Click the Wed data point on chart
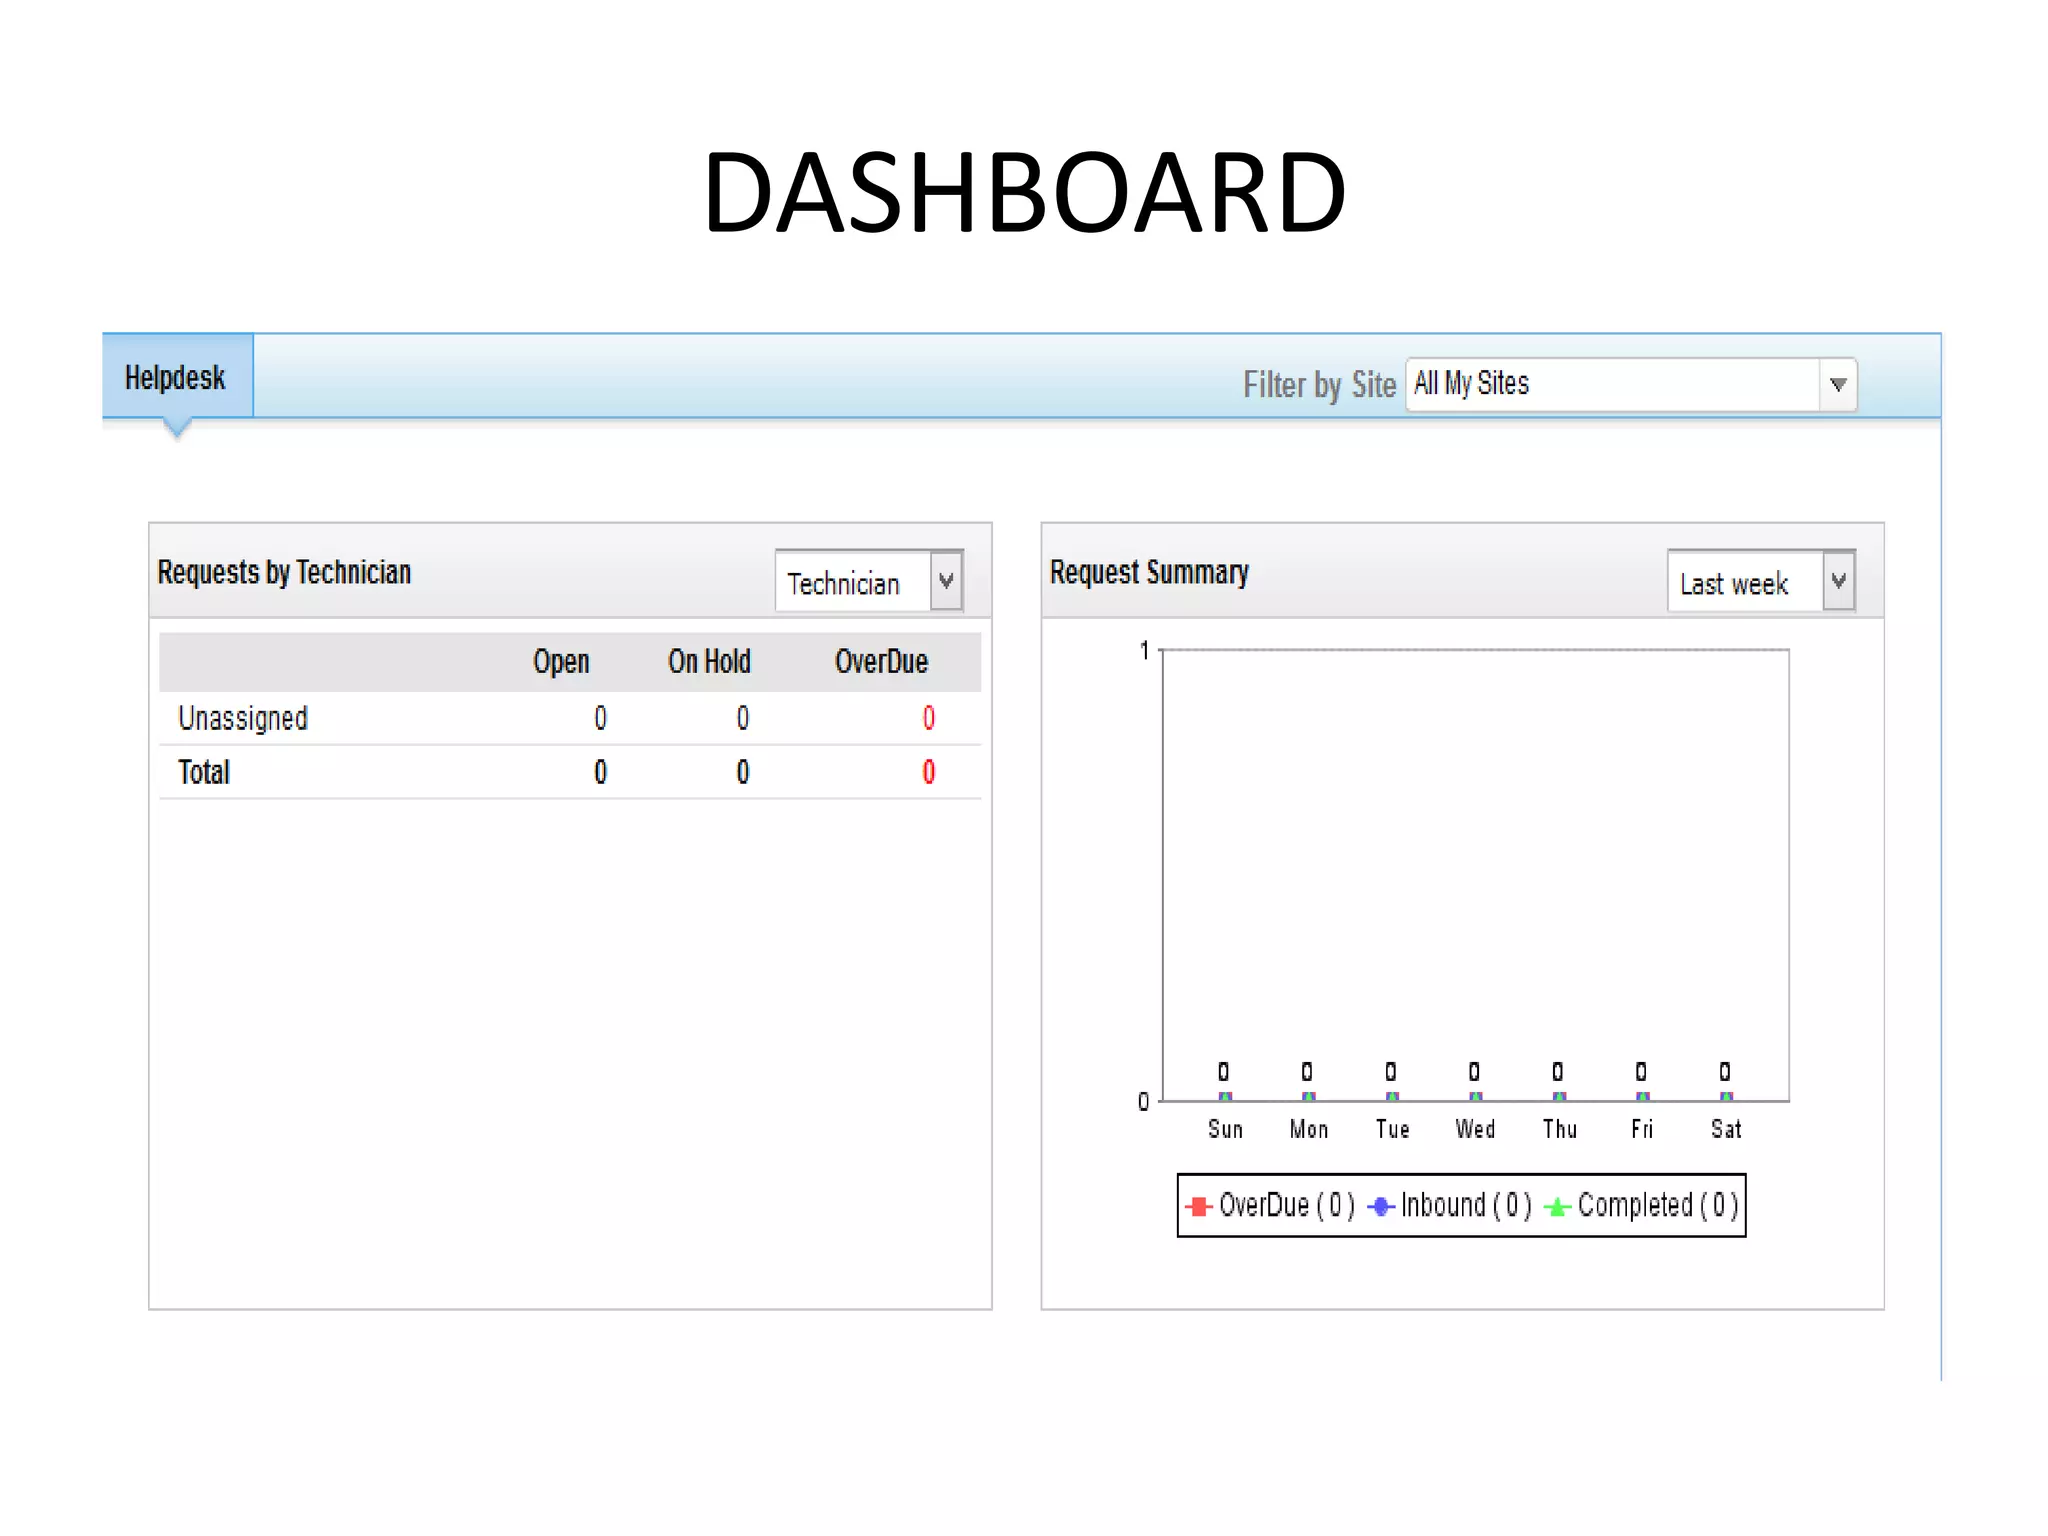2048x1536 pixels. click(x=1475, y=1097)
